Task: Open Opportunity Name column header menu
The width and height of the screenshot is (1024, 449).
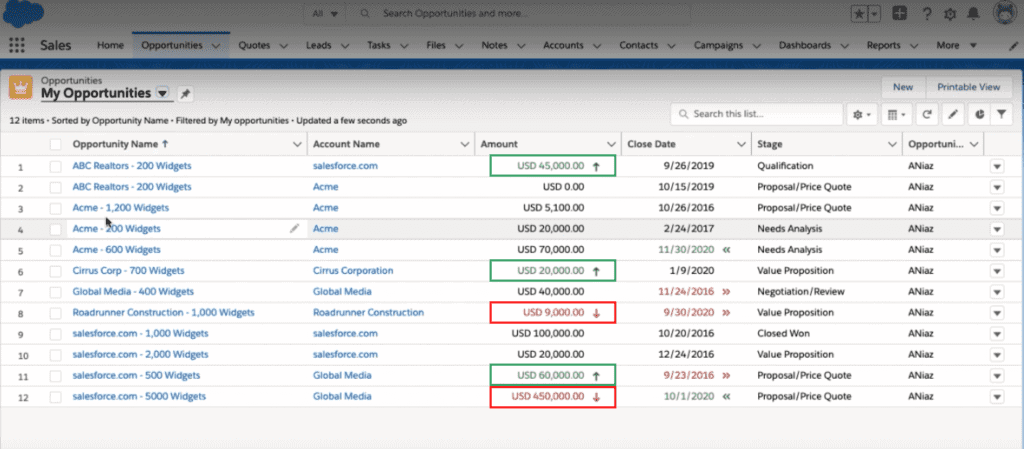Action: 297,144
